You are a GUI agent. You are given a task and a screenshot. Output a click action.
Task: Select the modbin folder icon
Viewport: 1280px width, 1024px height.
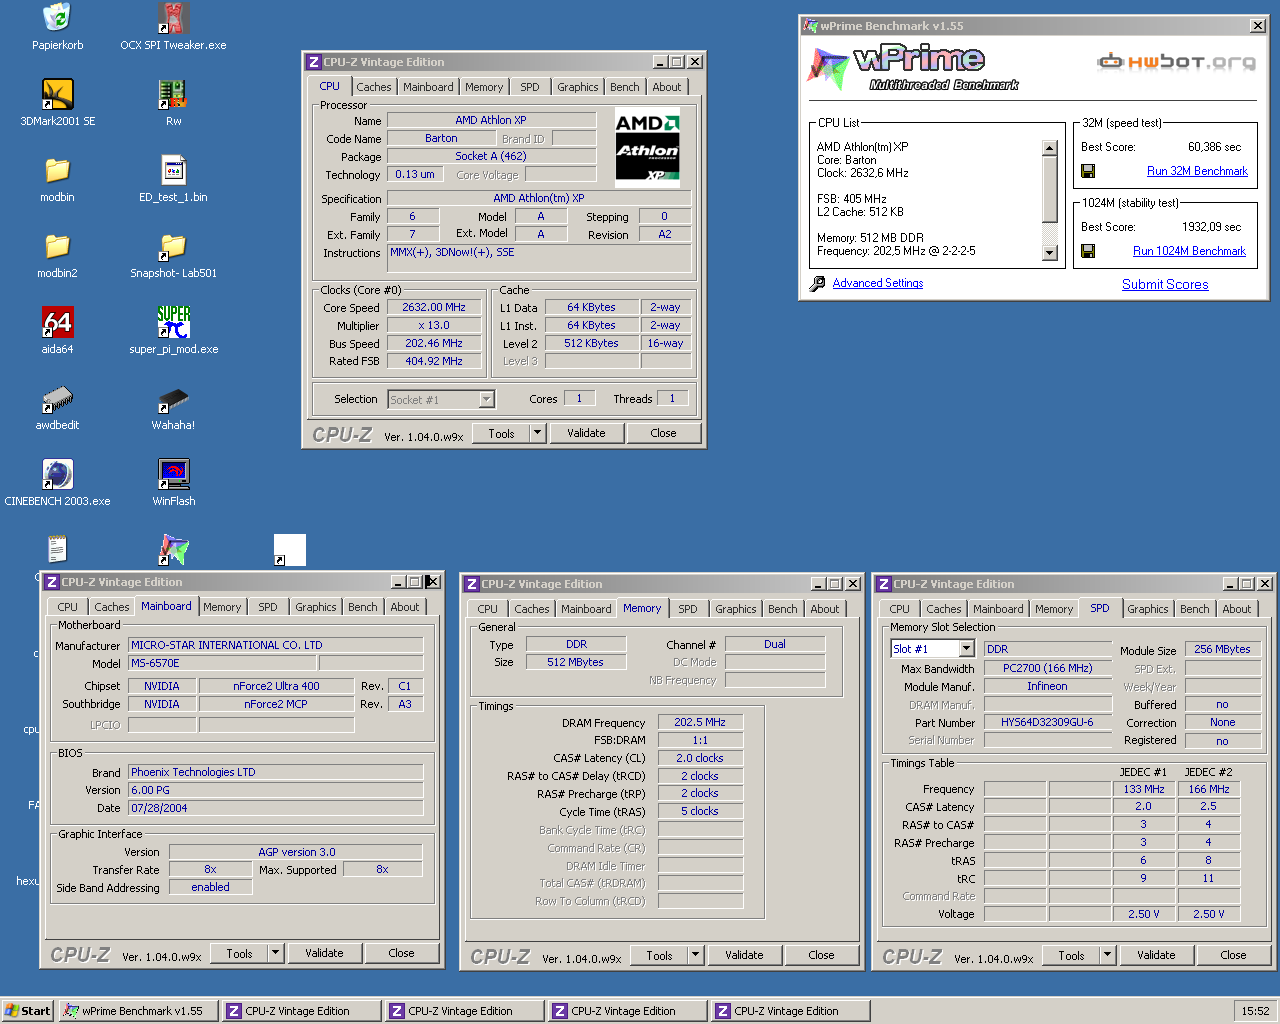point(57,170)
